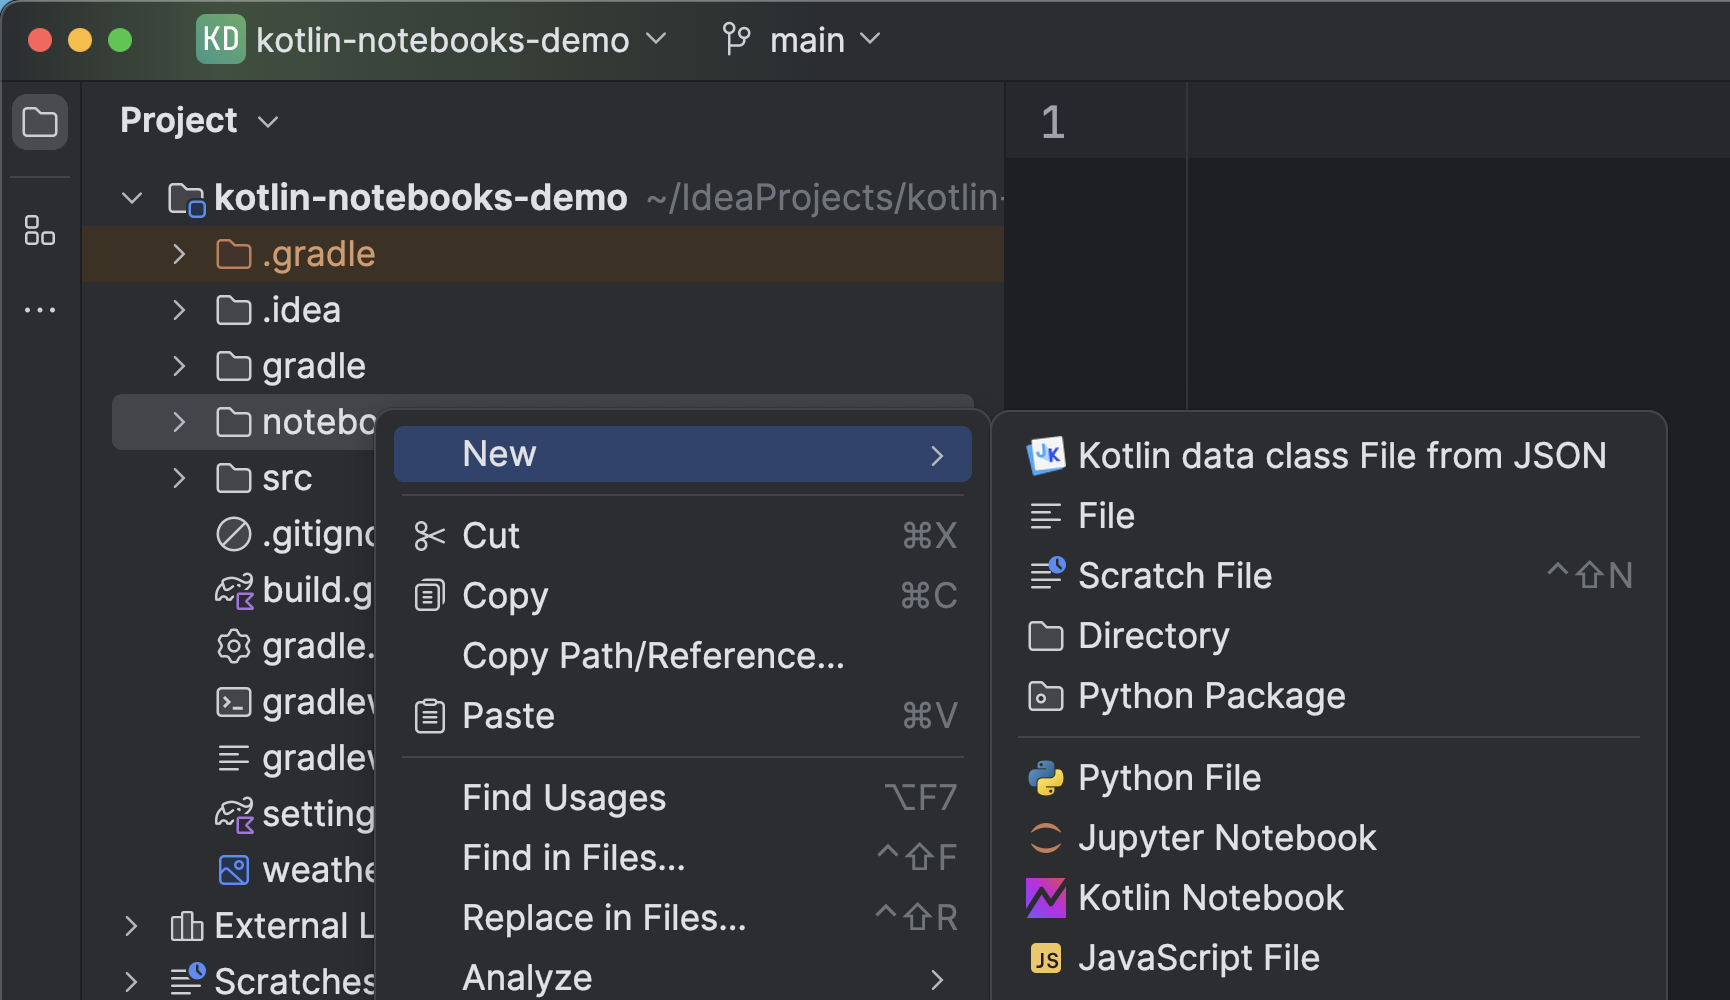Screen dimensions: 1730x1000
Task: Select the src folder name
Action: 287,478
